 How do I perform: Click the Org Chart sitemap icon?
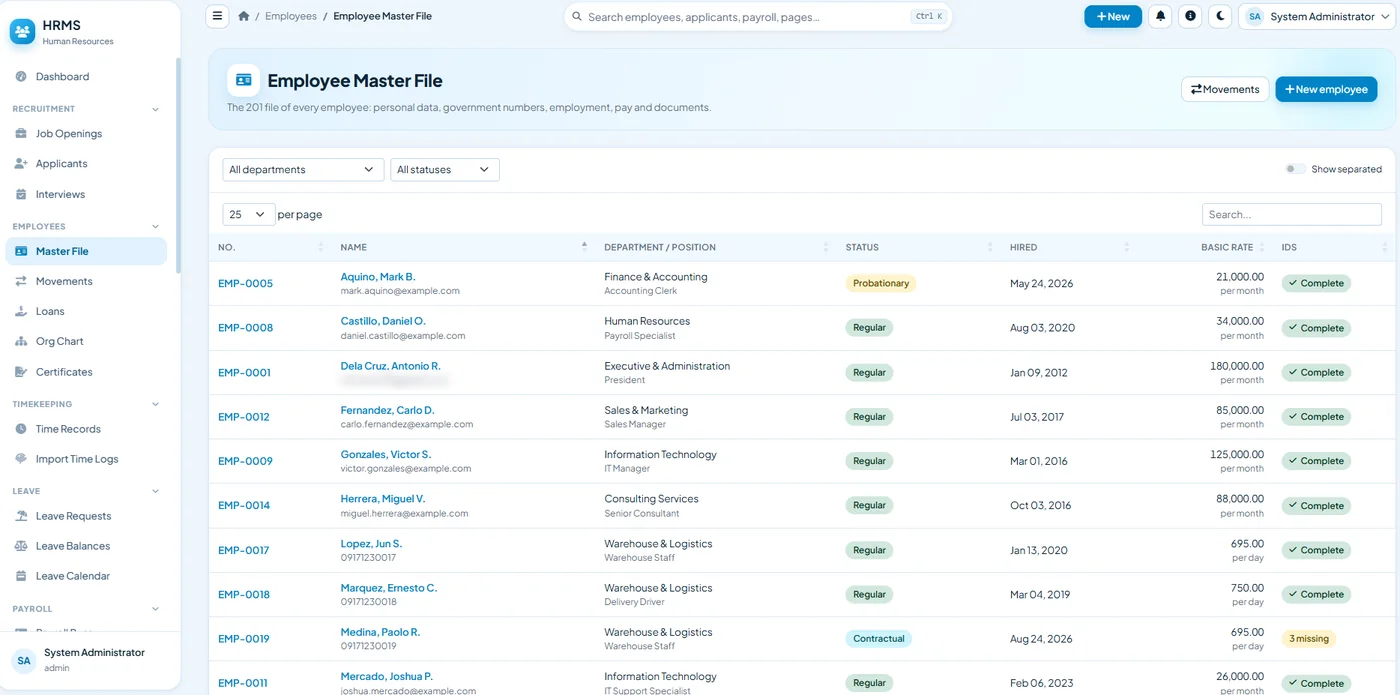(x=21, y=341)
